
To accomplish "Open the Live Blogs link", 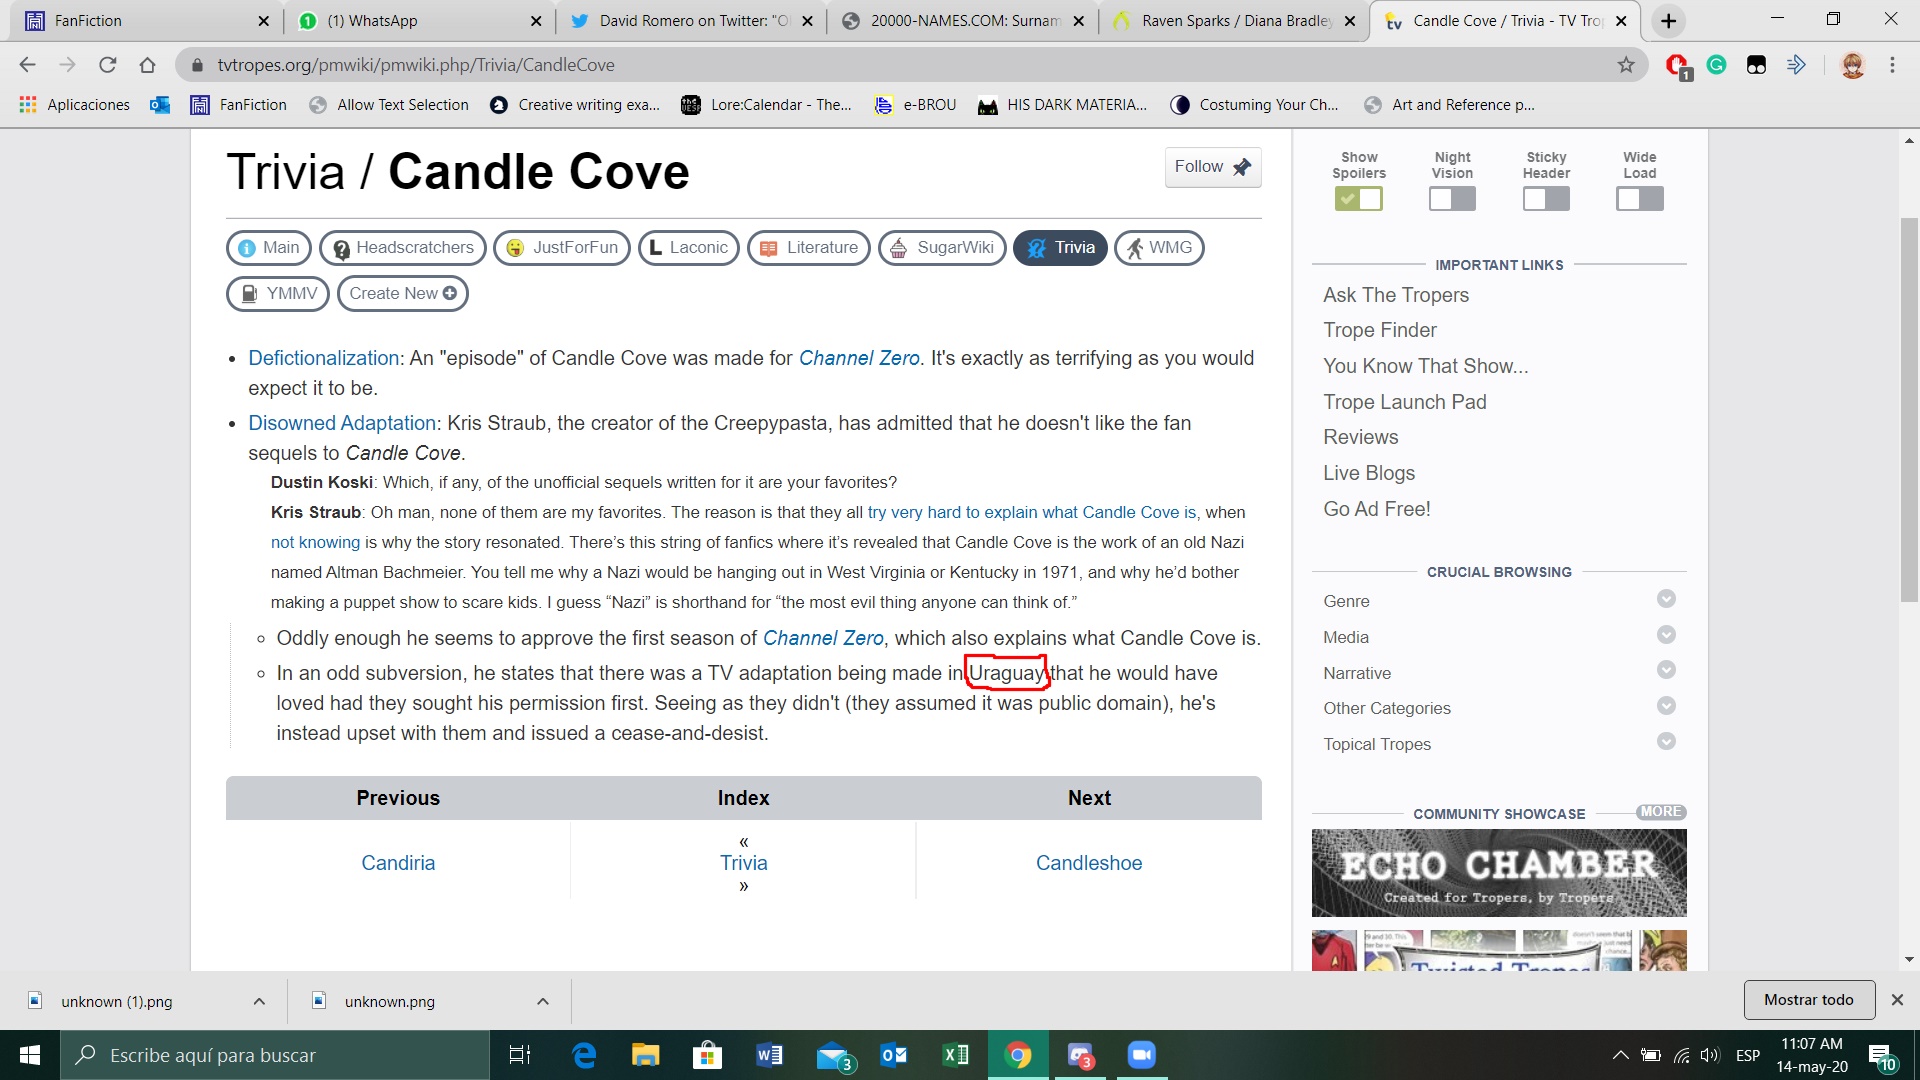I will click(x=1369, y=473).
